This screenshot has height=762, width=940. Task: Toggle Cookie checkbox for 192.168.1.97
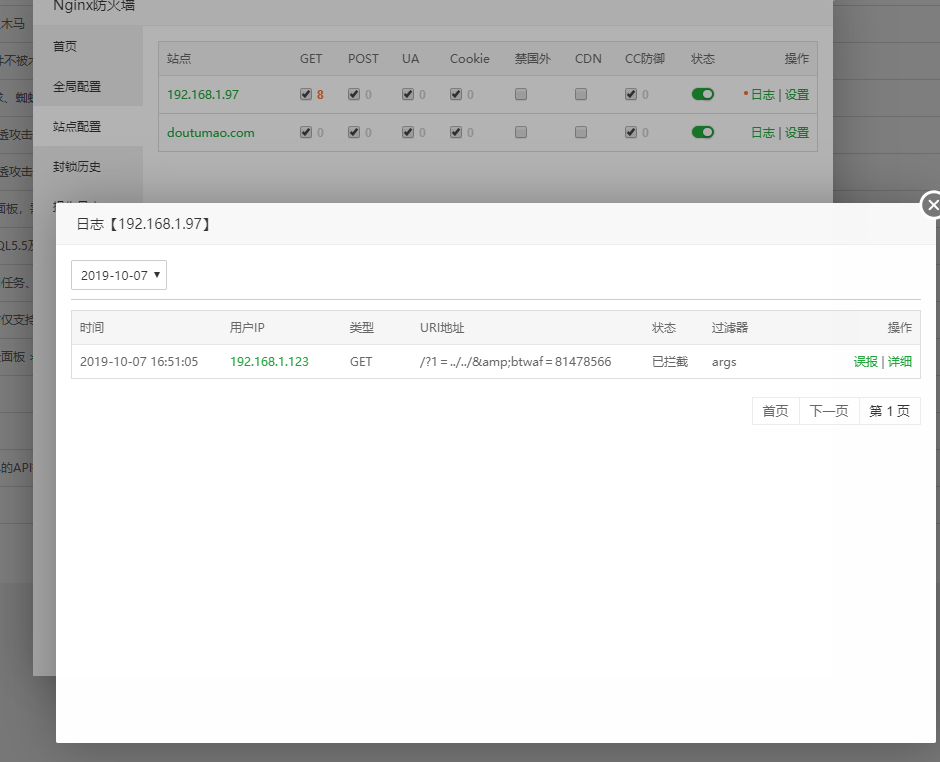pyautogui.click(x=456, y=94)
